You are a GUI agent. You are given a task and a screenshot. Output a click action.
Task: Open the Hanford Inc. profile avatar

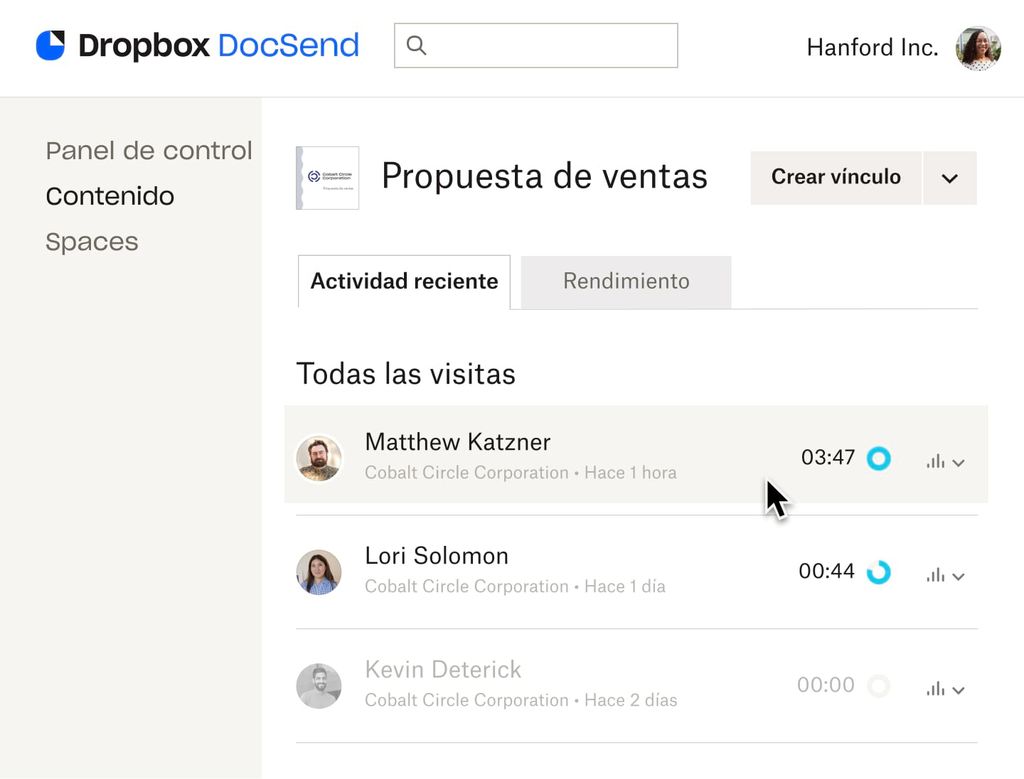pyautogui.click(x=977, y=47)
